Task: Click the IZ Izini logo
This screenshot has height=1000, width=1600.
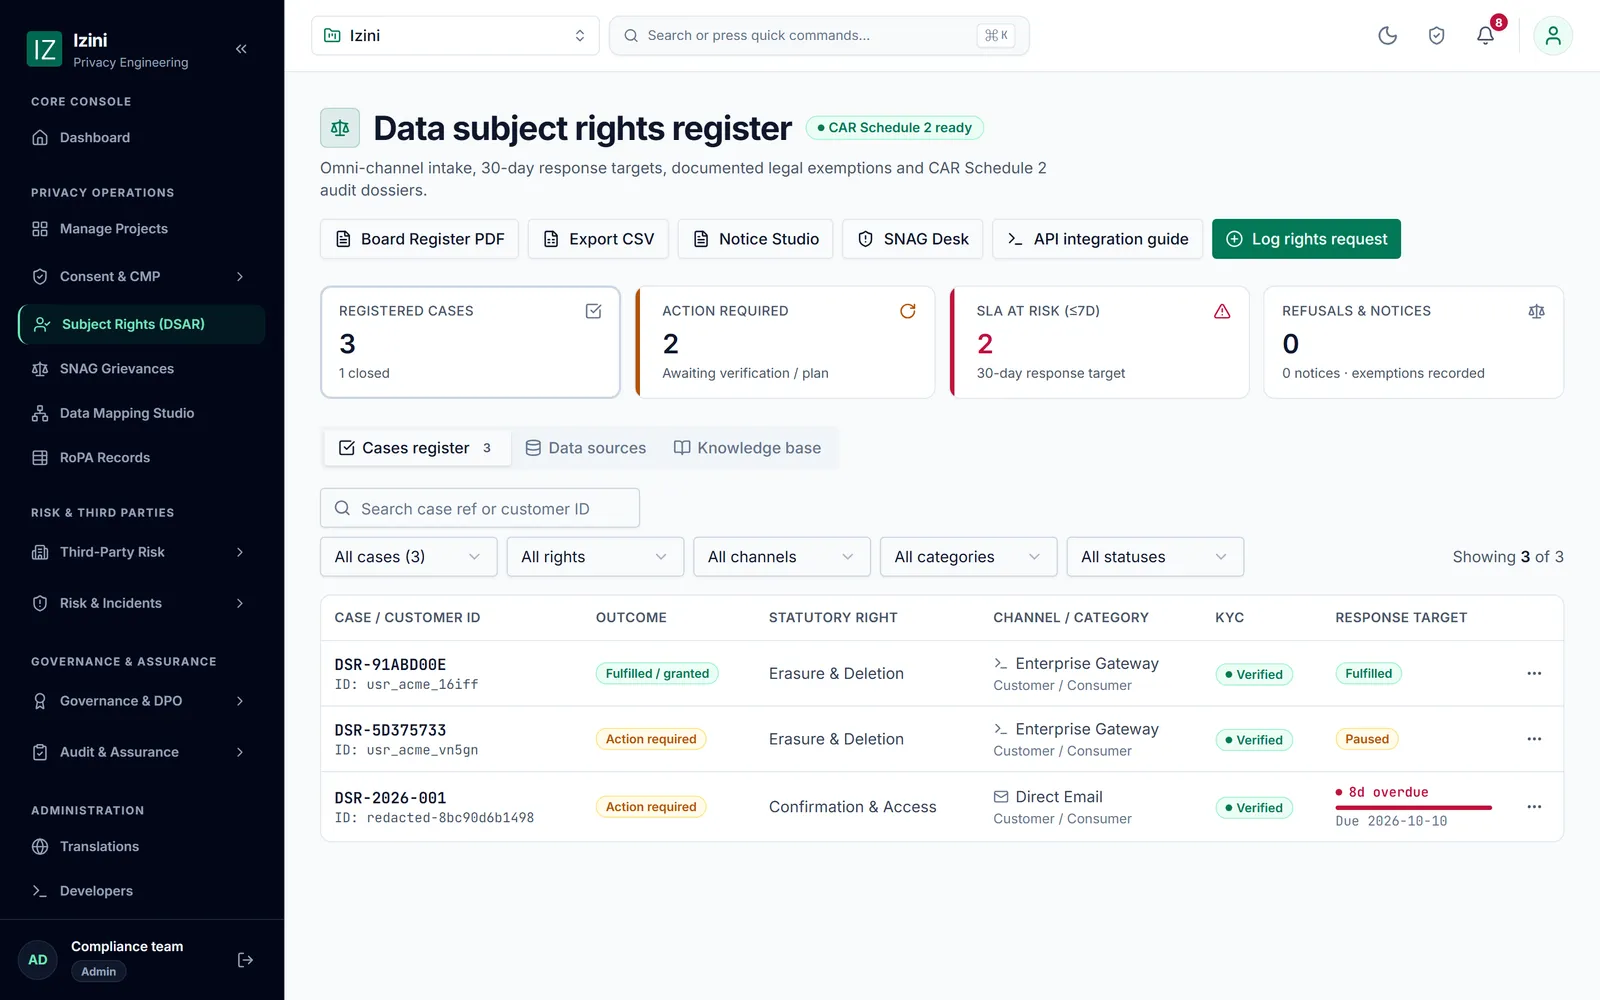Action: pyautogui.click(x=44, y=49)
